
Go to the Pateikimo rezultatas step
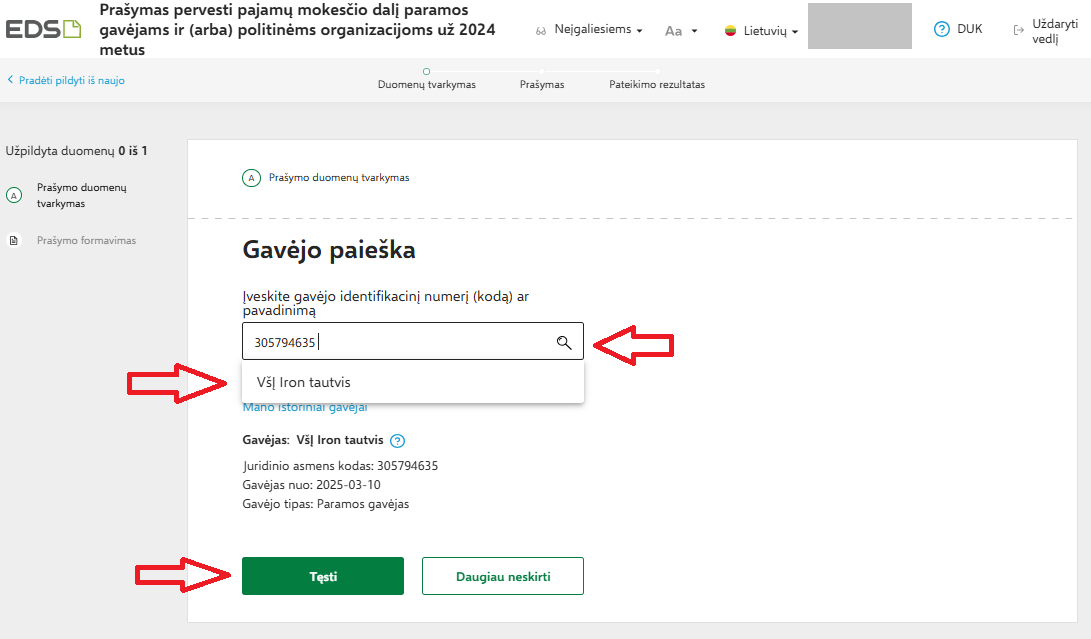tap(657, 84)
